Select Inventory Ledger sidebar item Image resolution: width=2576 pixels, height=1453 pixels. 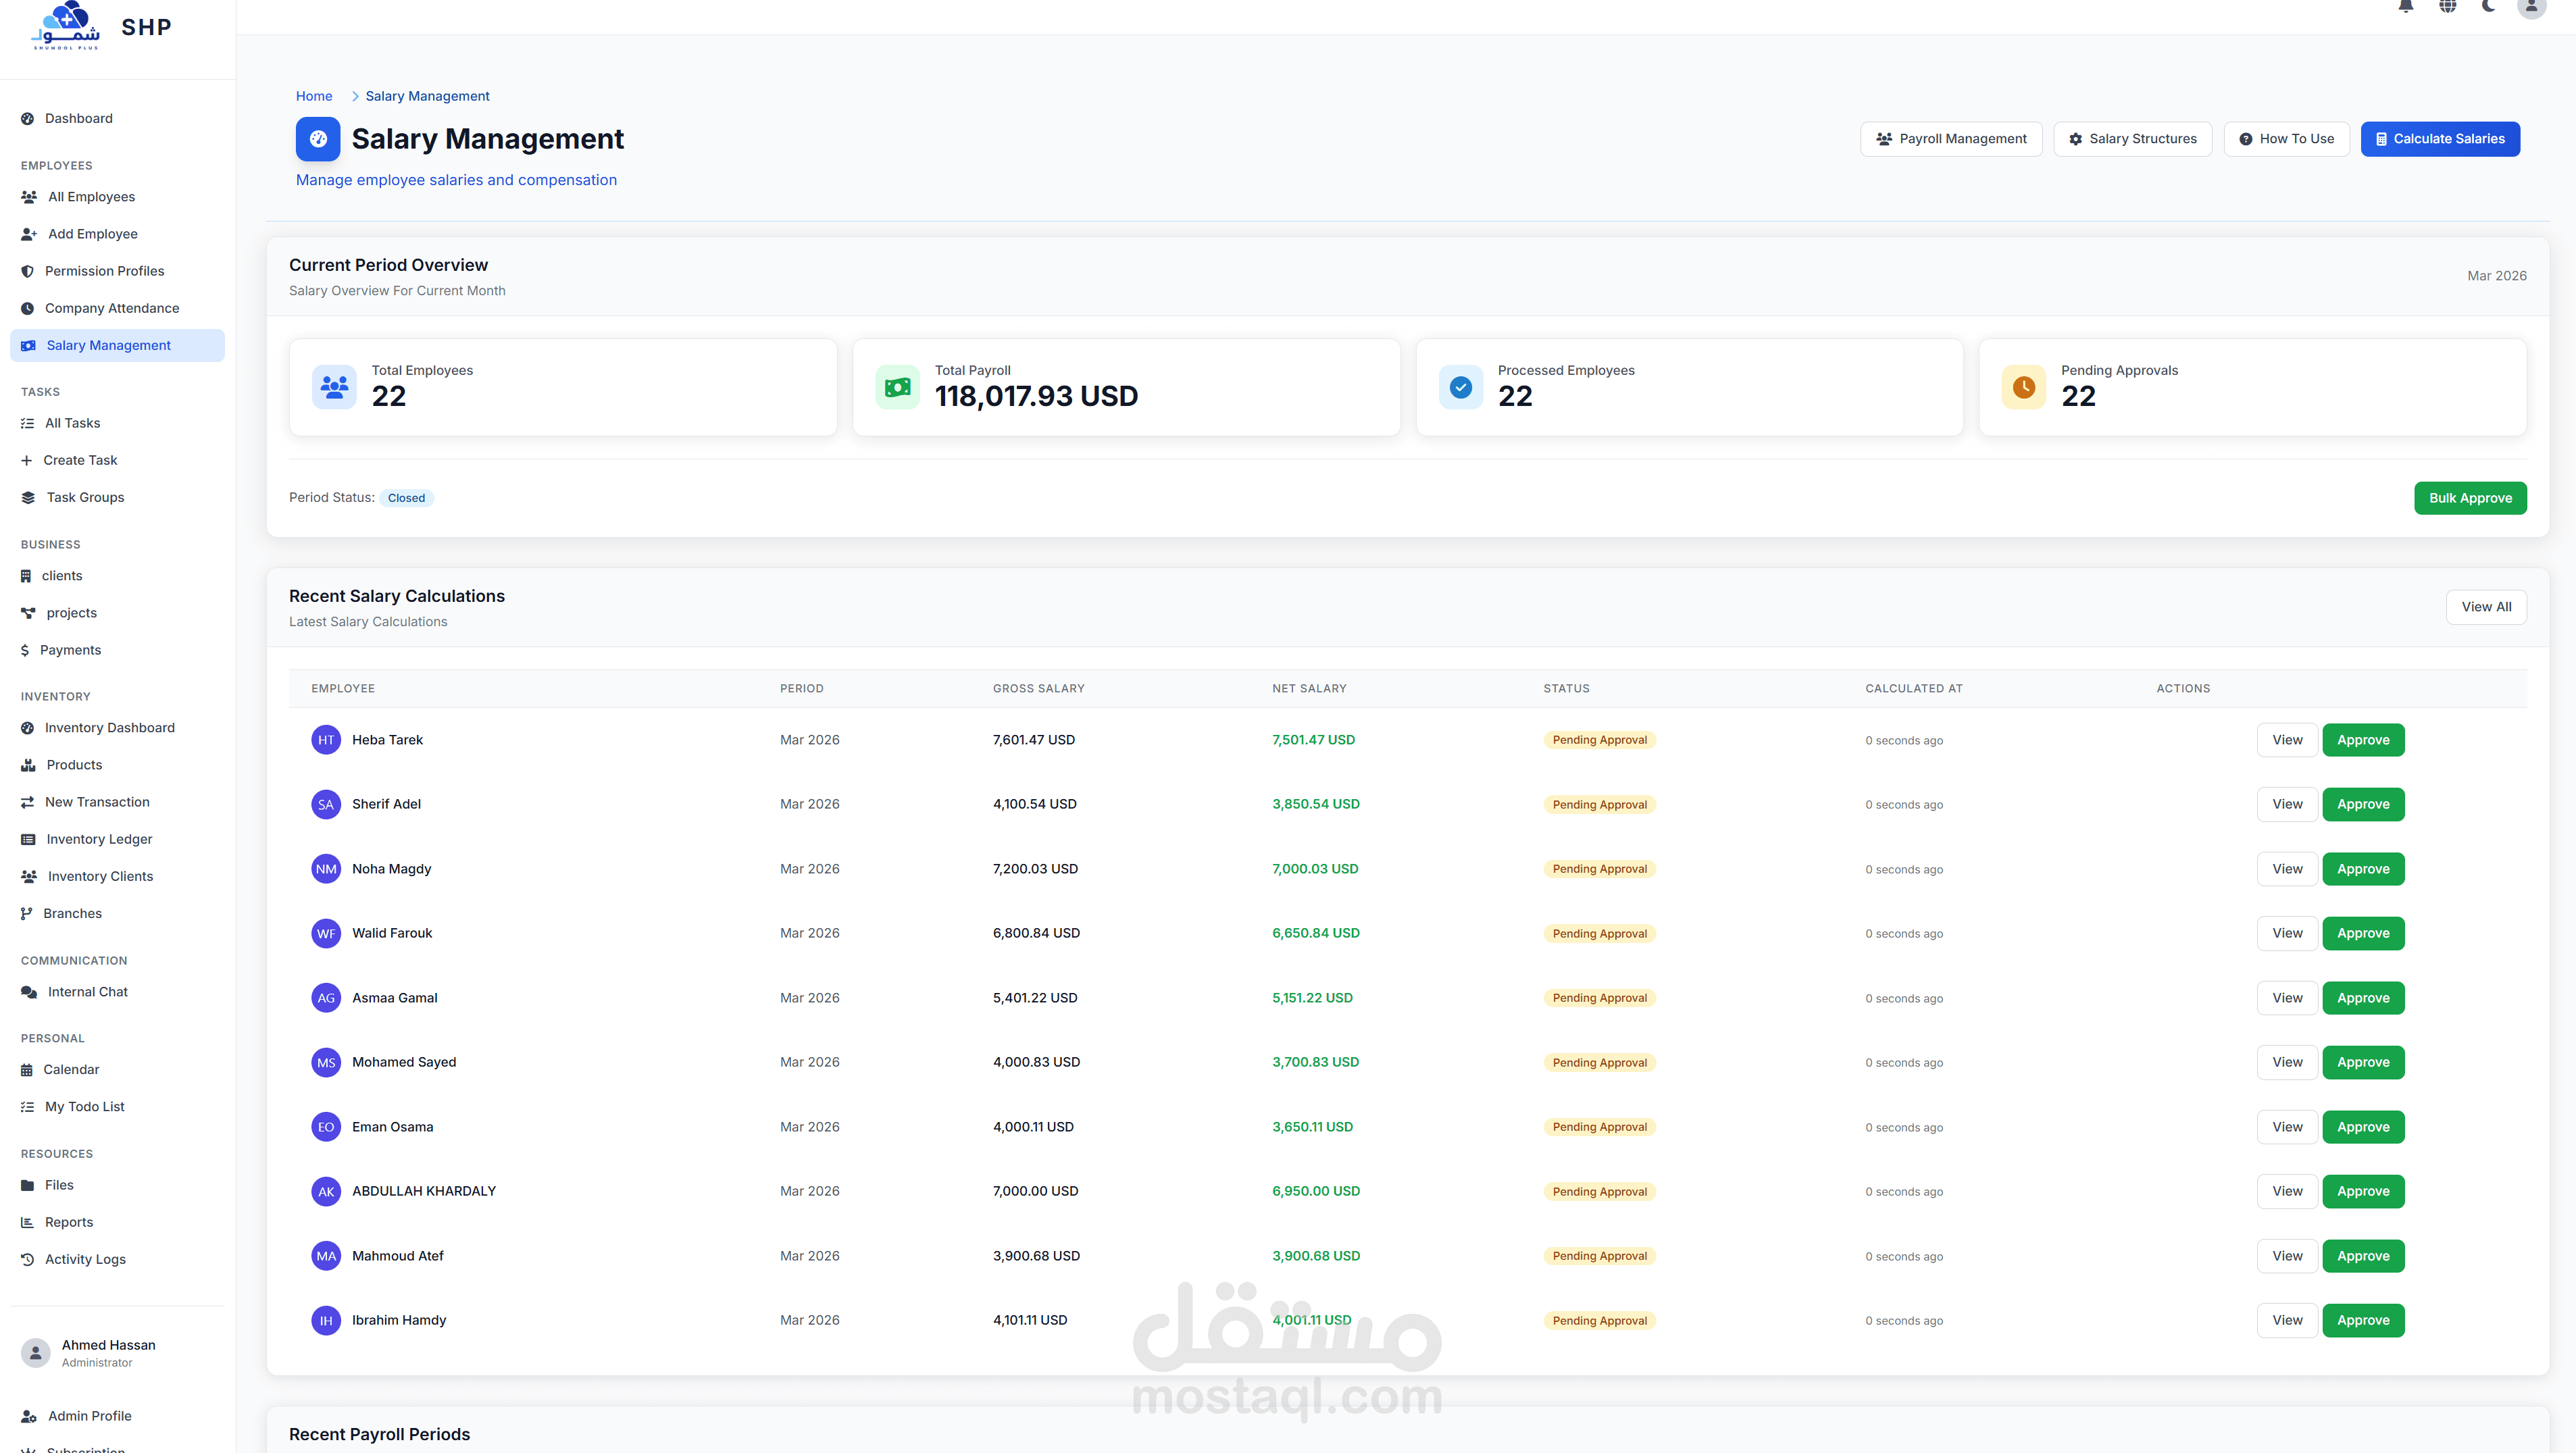(x=99, y=839)
